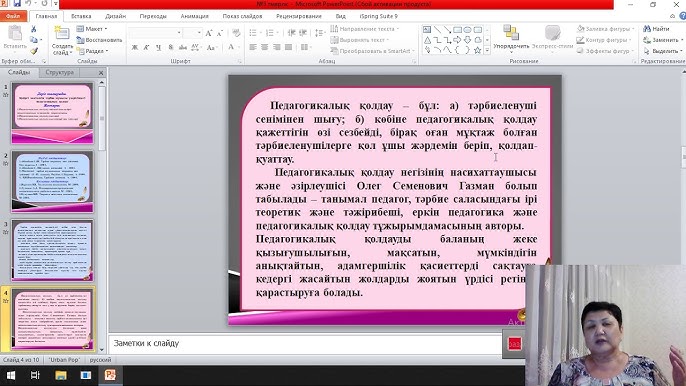Open Направление текста dropdown

(x=364, y=29)
